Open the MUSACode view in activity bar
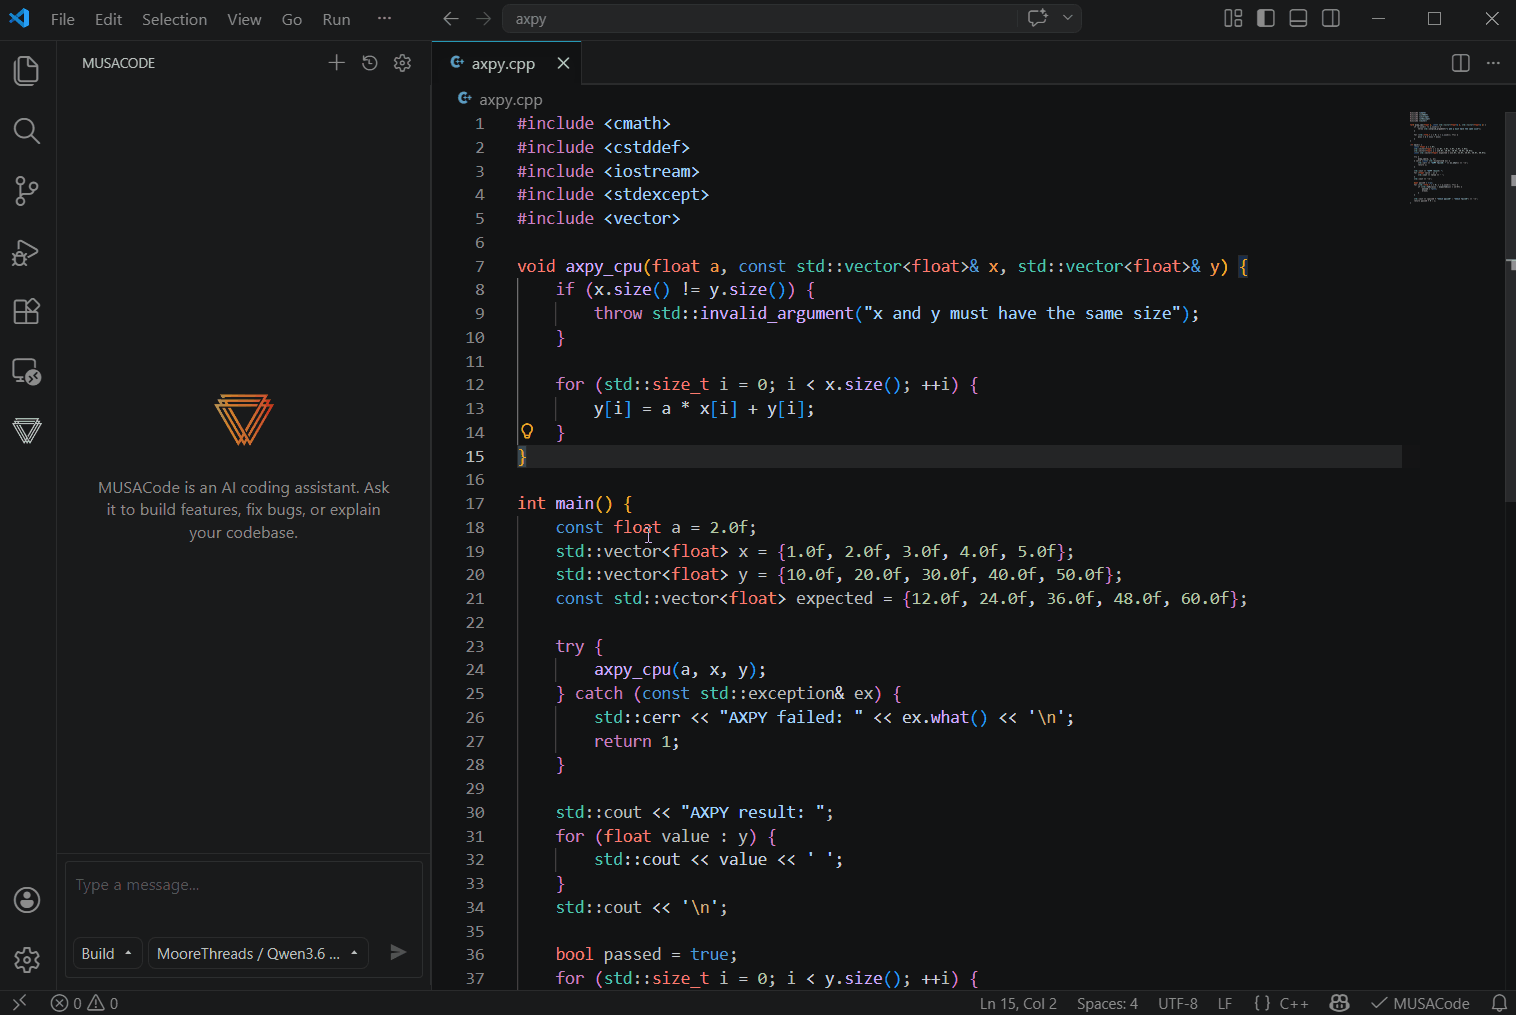 (x=27, y=431)
